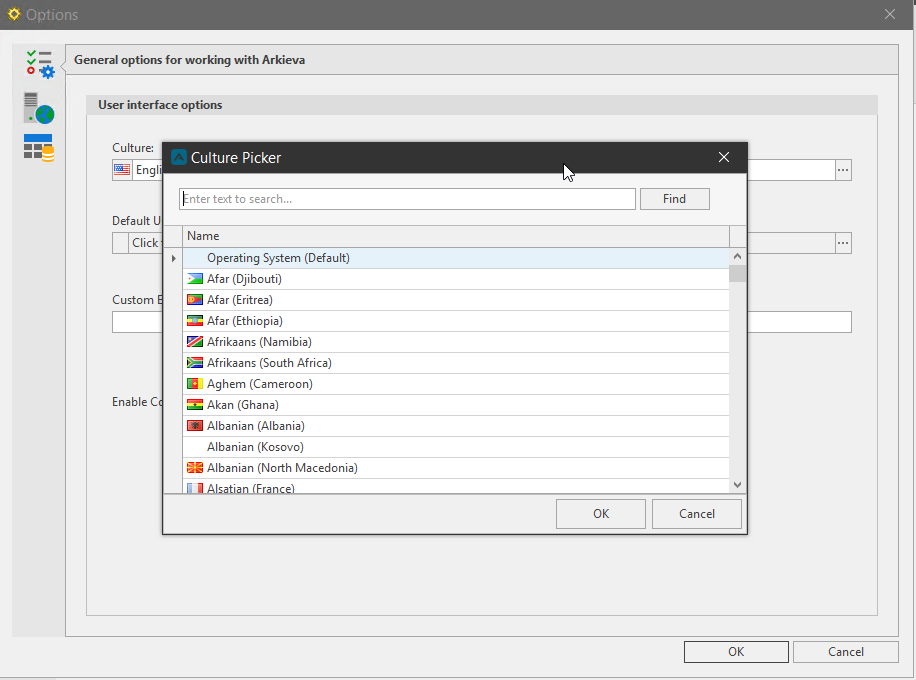Cancel the Culture Picker dialog
The image size is (916, 680).
coord(696,514)
